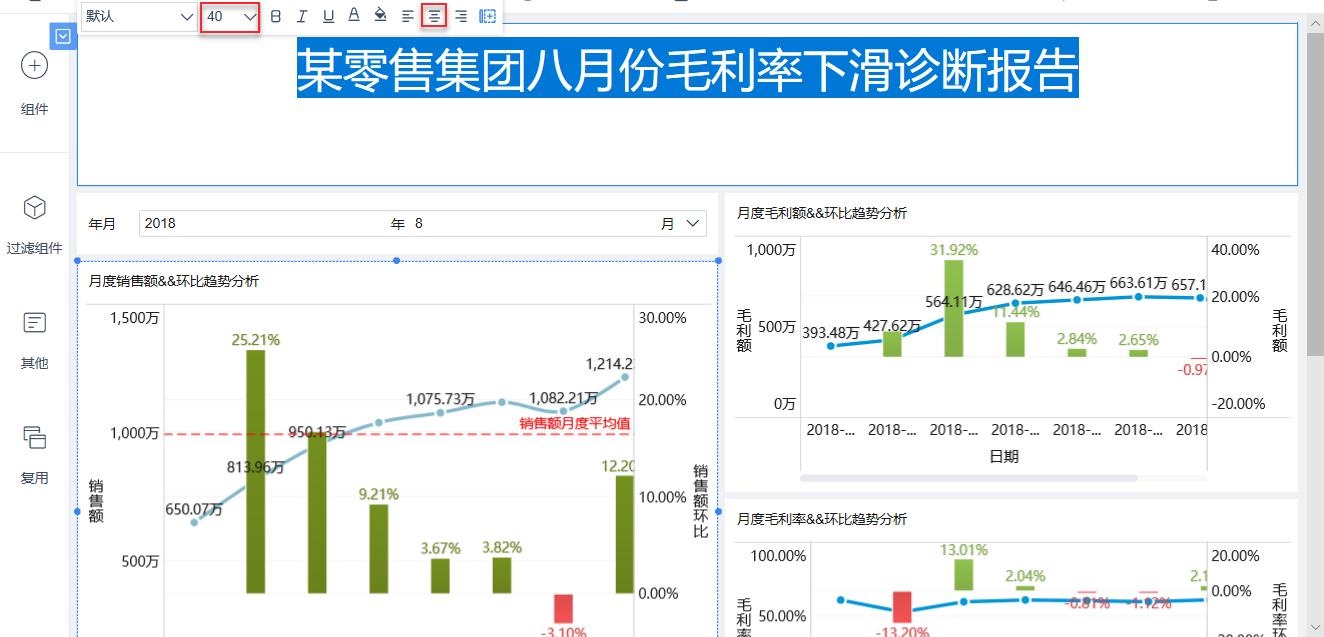Open the background fill color picker
Screen dimensions: 1324x637
click(x=380, y=16)
